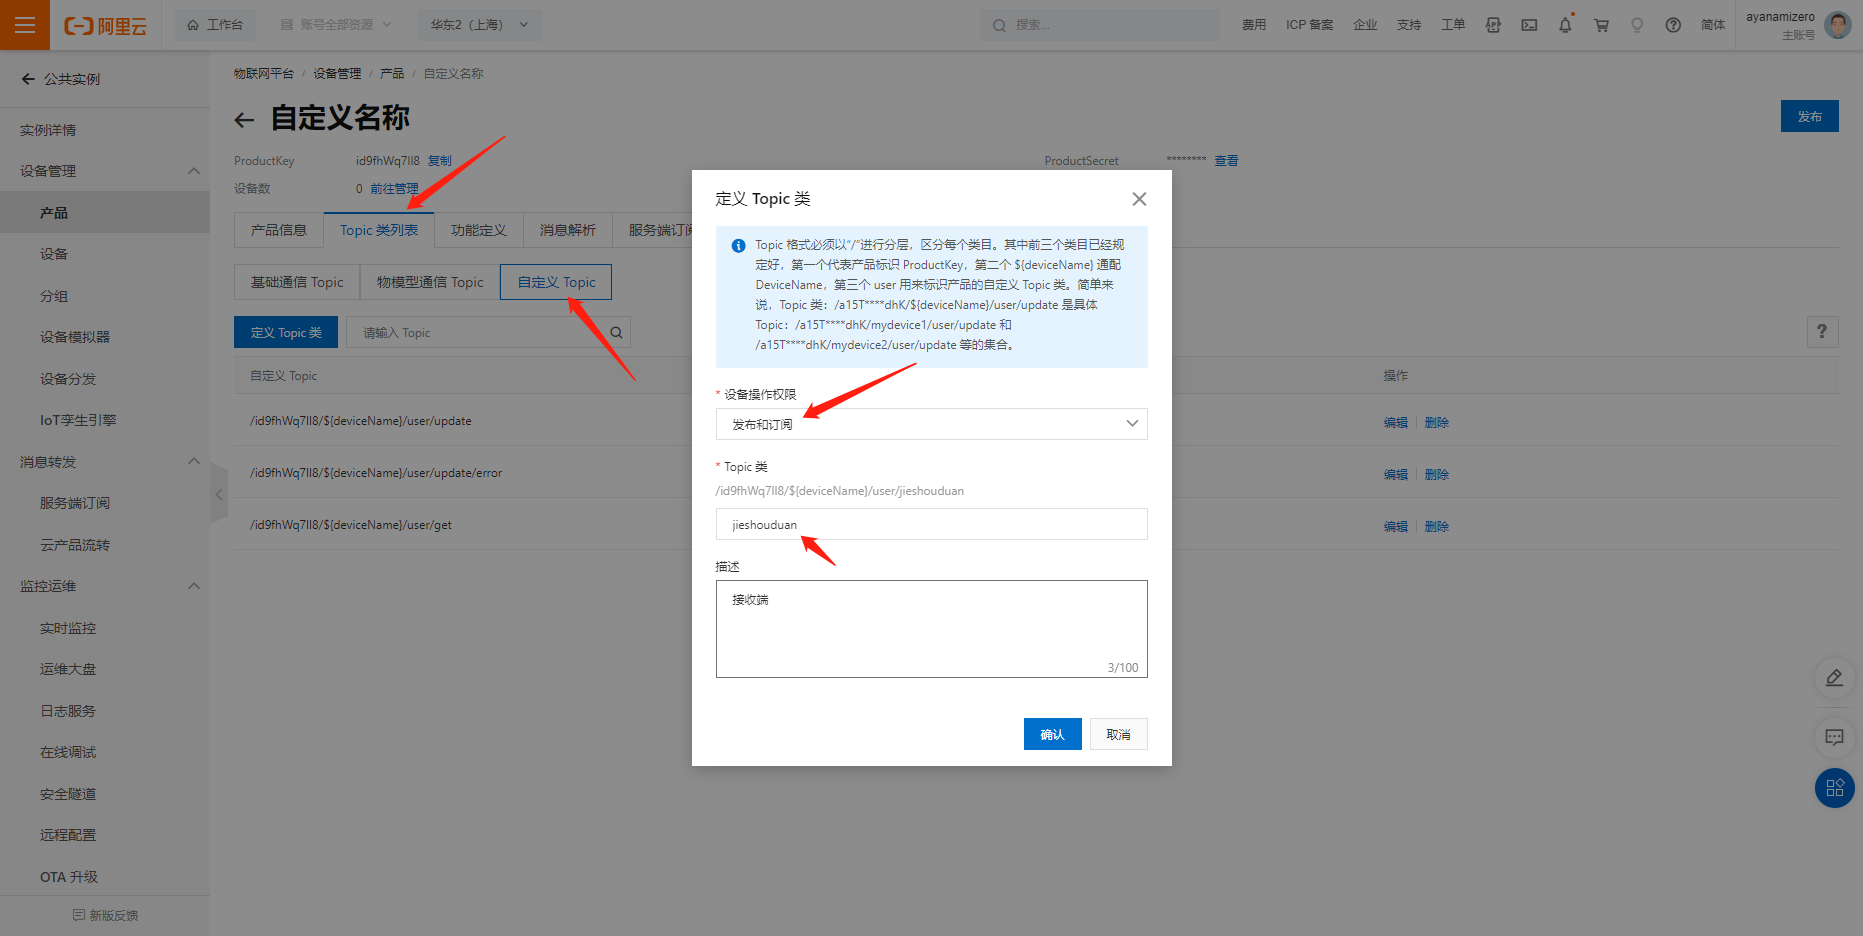Switch to the 功能定义 tab
The height and width of the screenshot is (936, 1863).
[x=478, y=230]
